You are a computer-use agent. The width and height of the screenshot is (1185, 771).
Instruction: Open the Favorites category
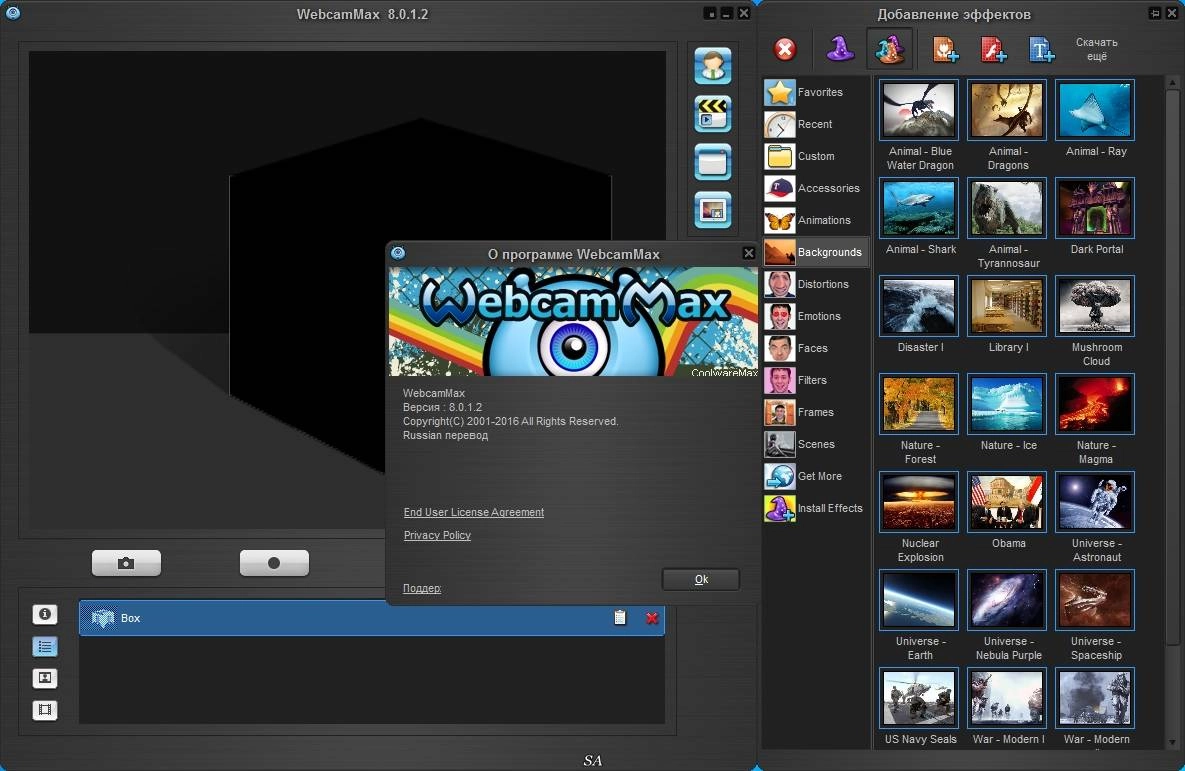pos(816,92)
